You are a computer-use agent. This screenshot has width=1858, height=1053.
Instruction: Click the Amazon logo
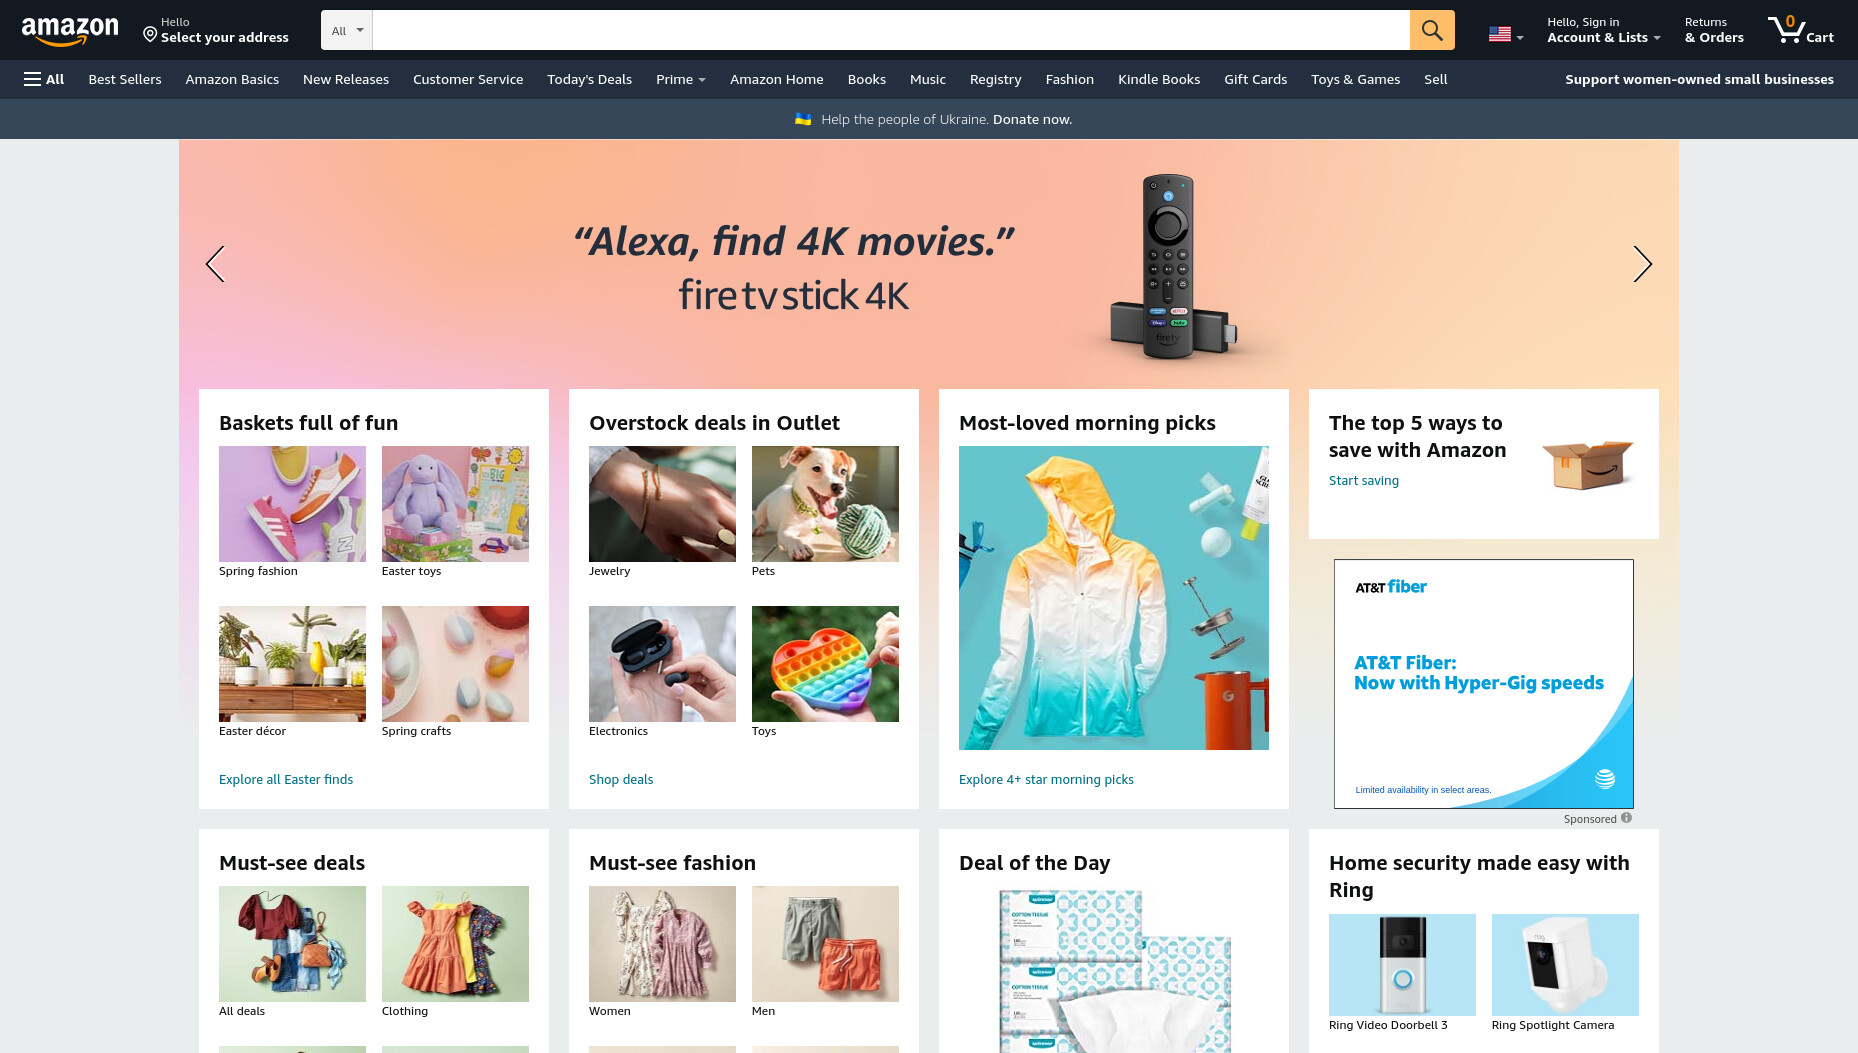coord(70,31)
